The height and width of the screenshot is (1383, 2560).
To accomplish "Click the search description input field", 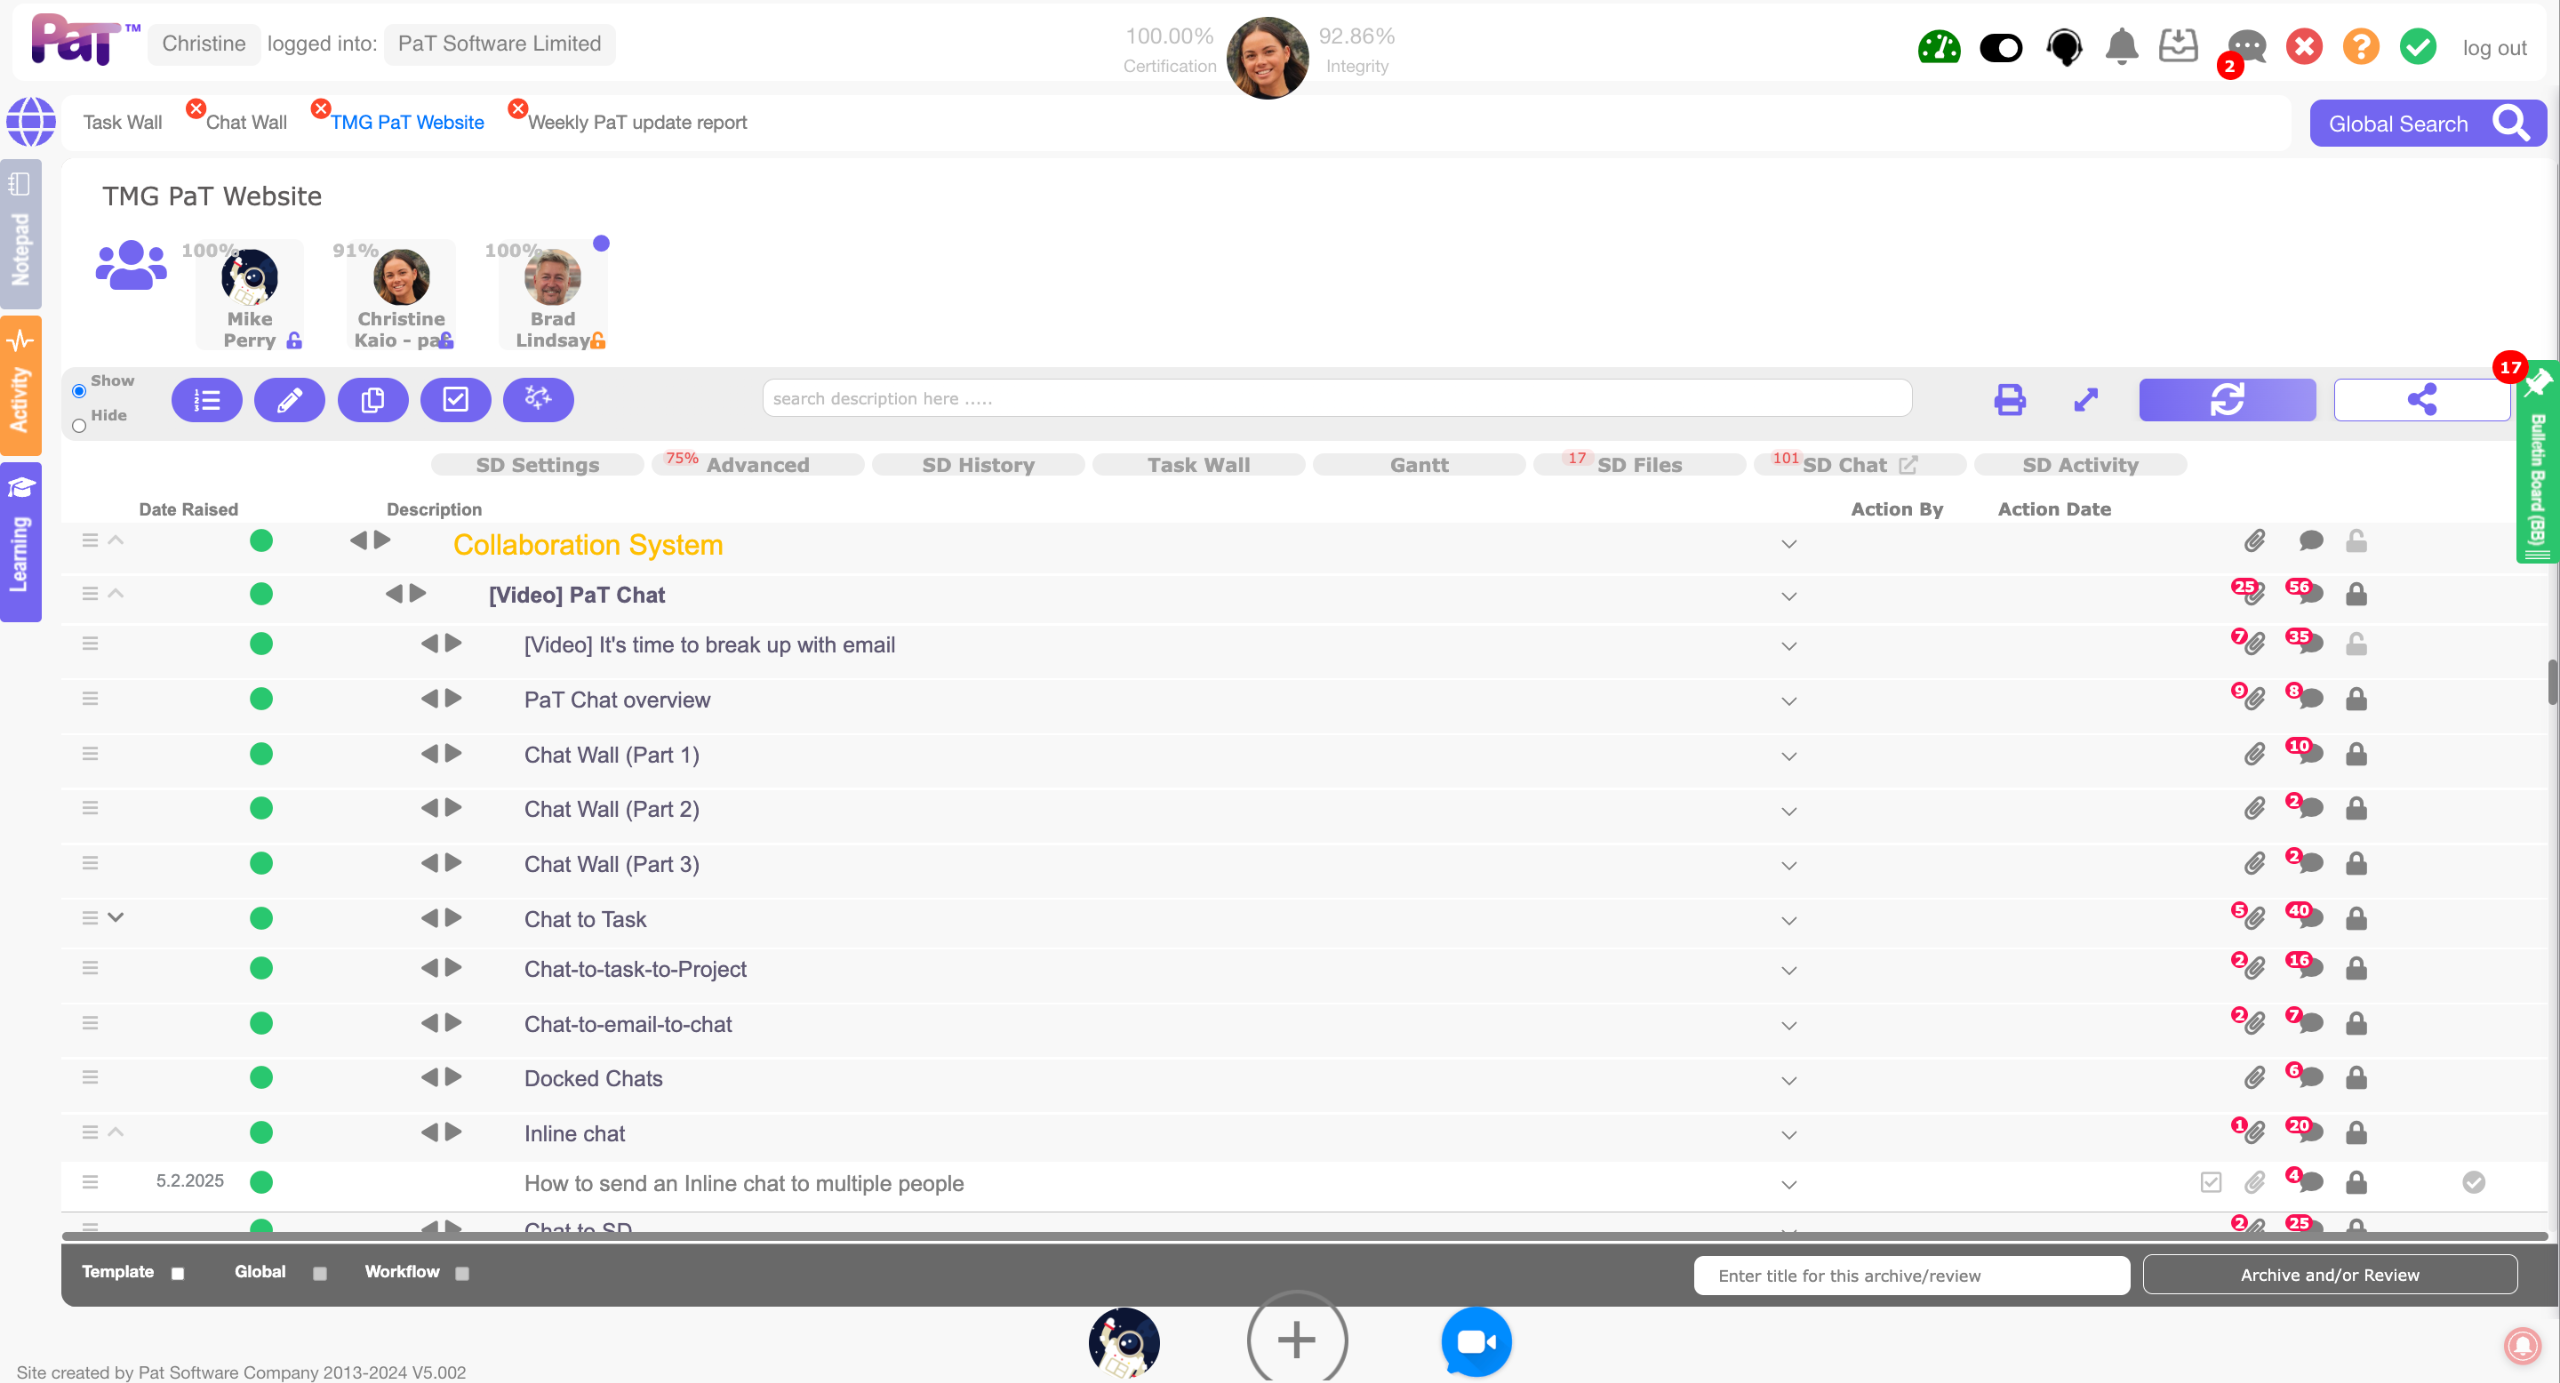I will [x=1336, y=399].
